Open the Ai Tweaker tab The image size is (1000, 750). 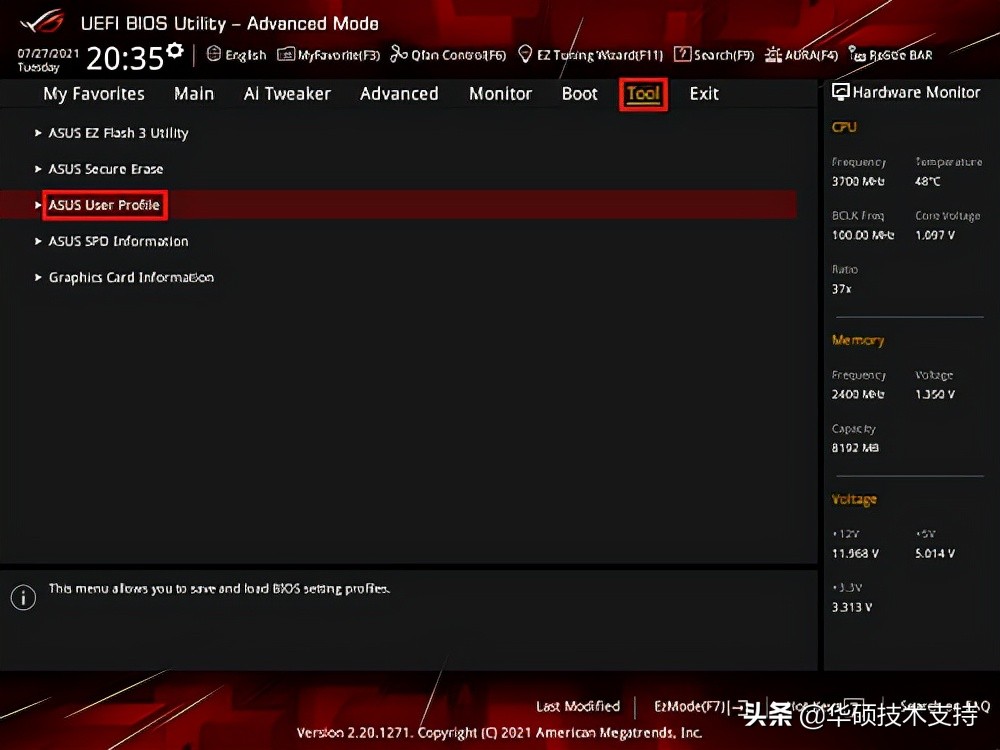coord(287,94)
